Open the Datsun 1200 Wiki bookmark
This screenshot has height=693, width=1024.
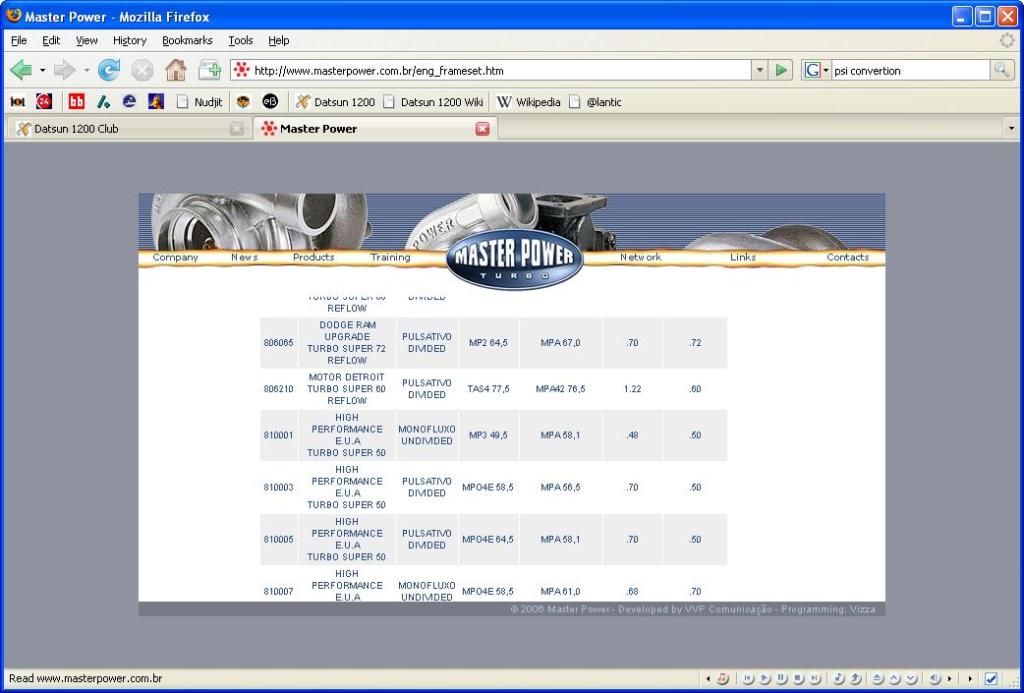click(x=433, y=102)
